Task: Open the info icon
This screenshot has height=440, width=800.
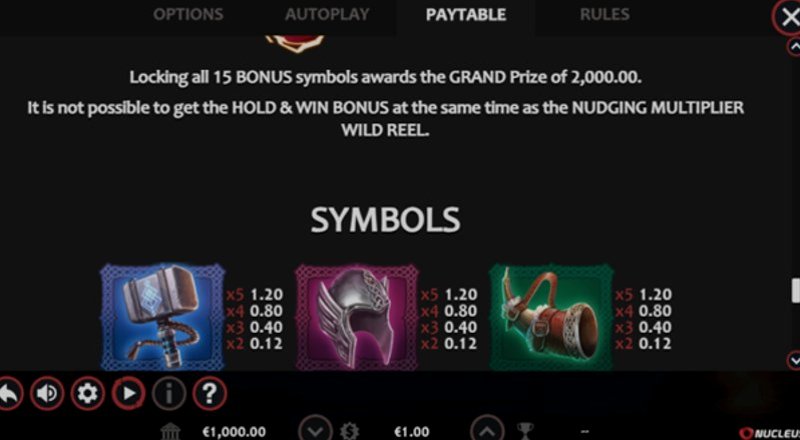Action: [x=169, y=394]
